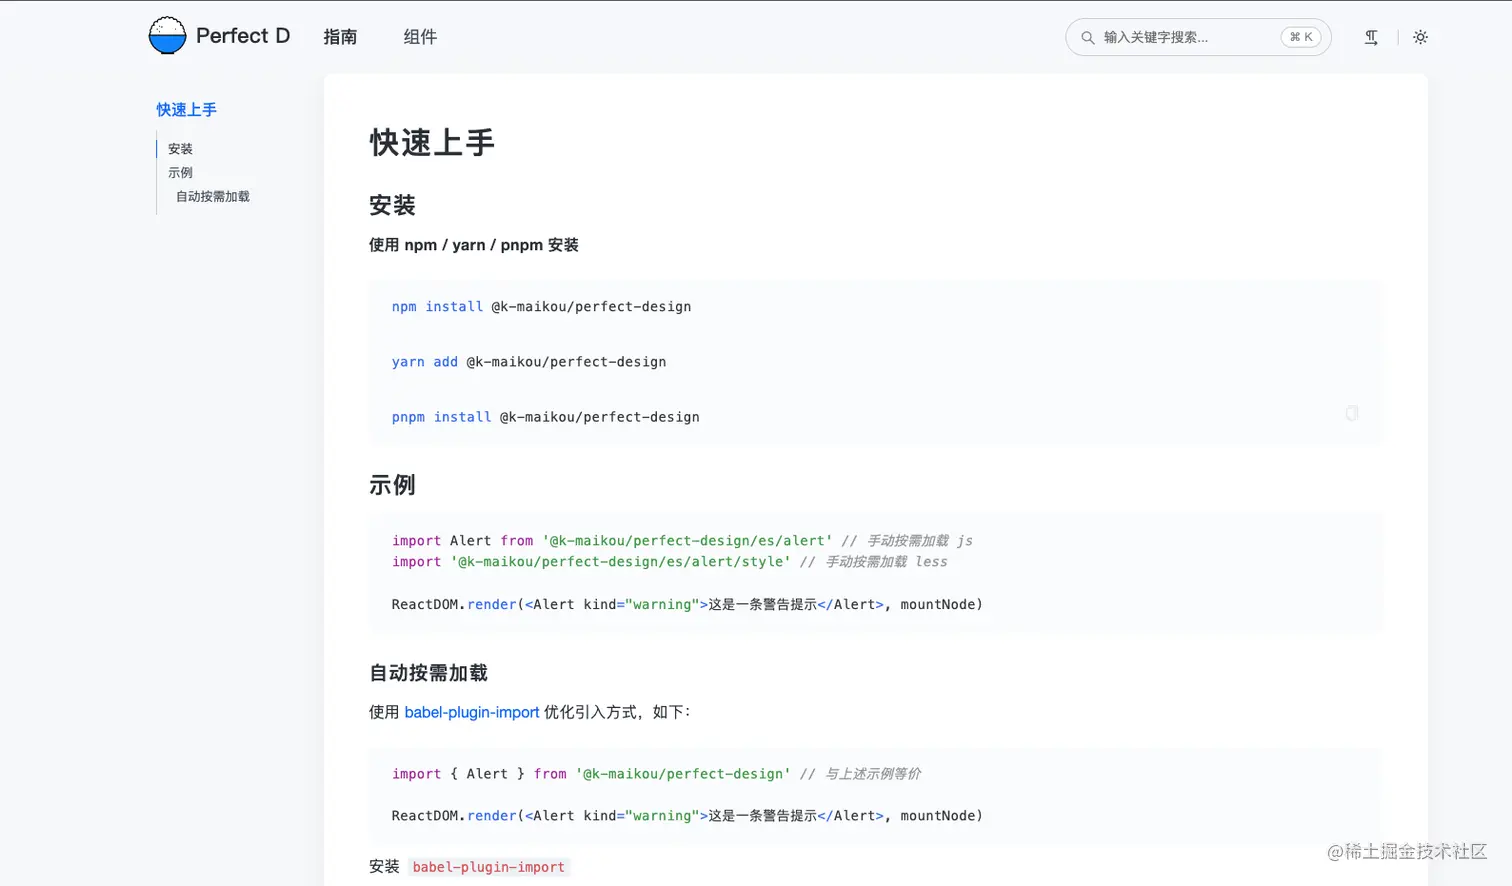
Task: Click the copy-code icon beside the install commands
Action: click(x=1351, y=413)
